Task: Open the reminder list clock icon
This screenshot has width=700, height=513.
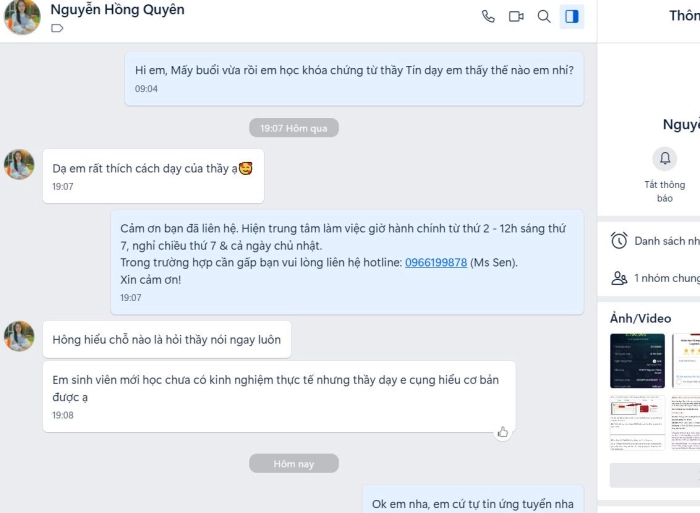Action: [619, 240]
